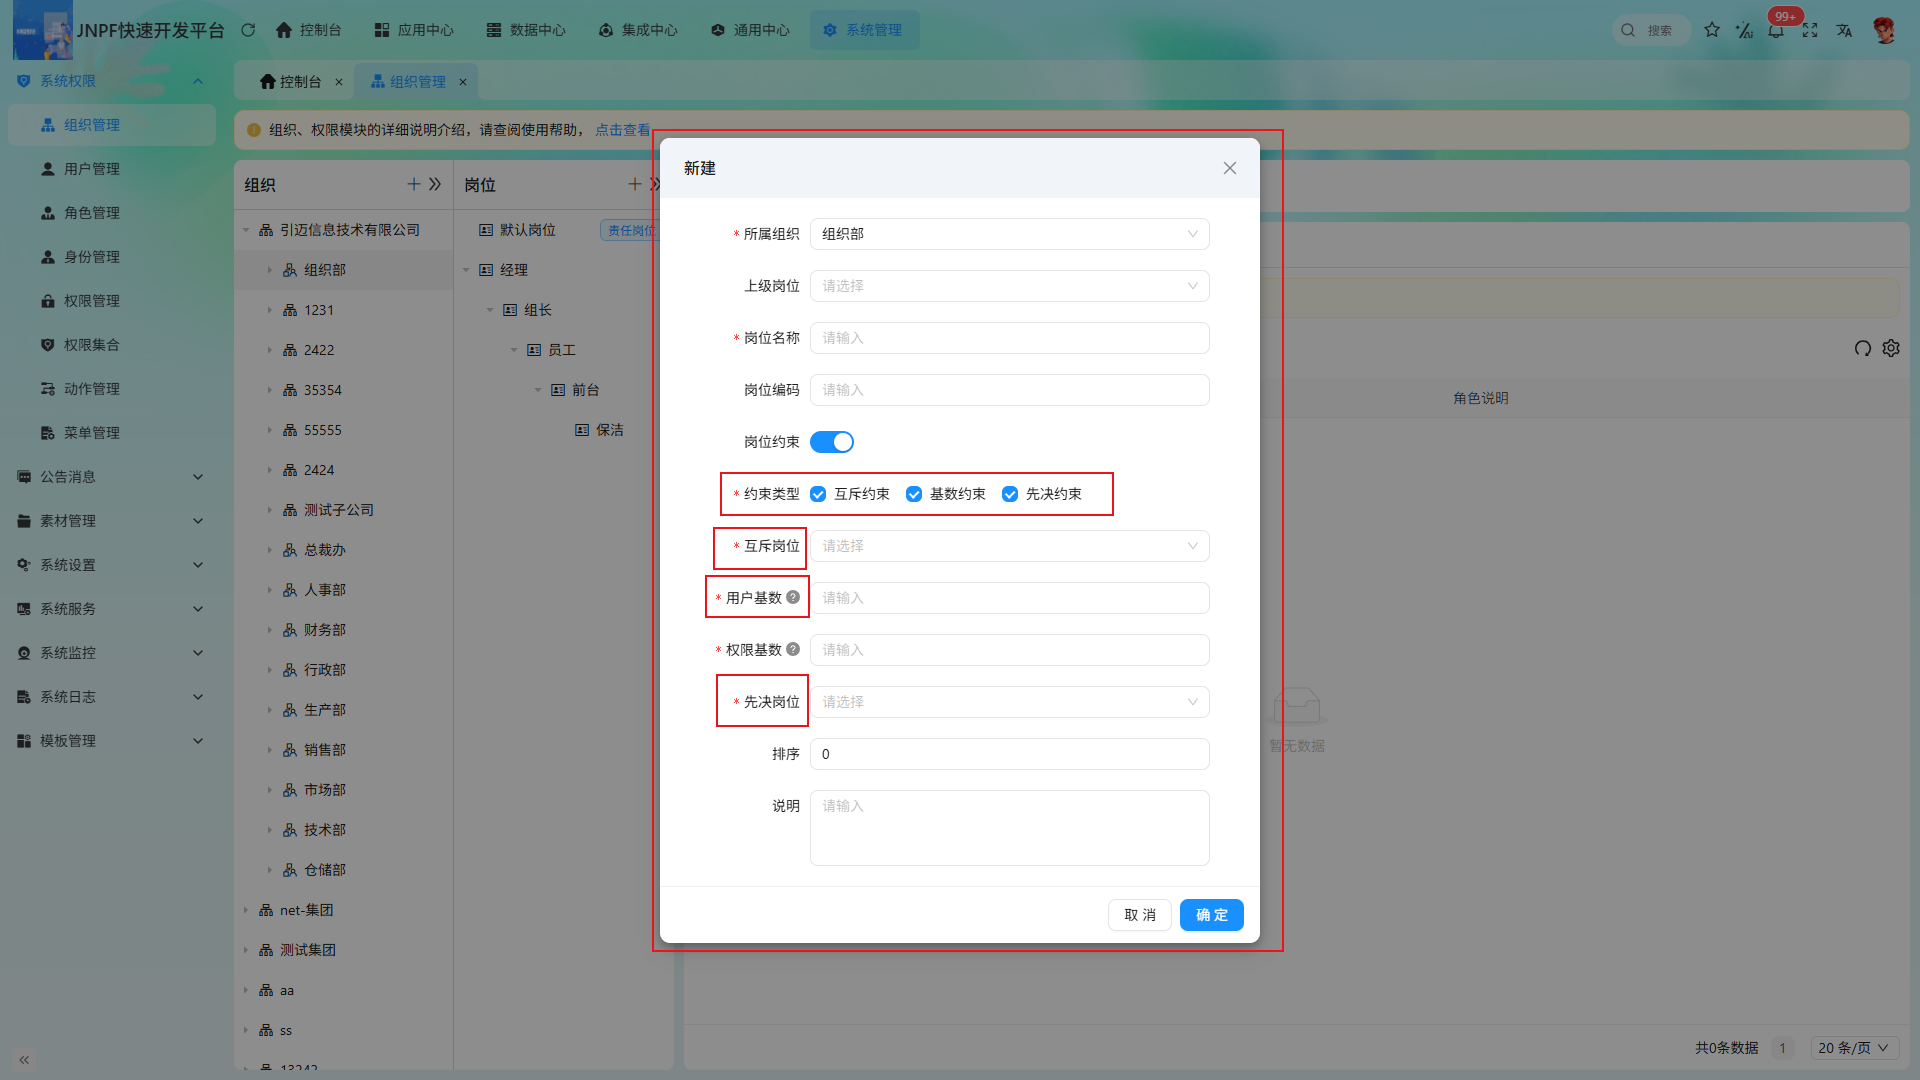Open 菜单管理 in the sidebar
1920x1080 pixels.
[x=112, y=433]
